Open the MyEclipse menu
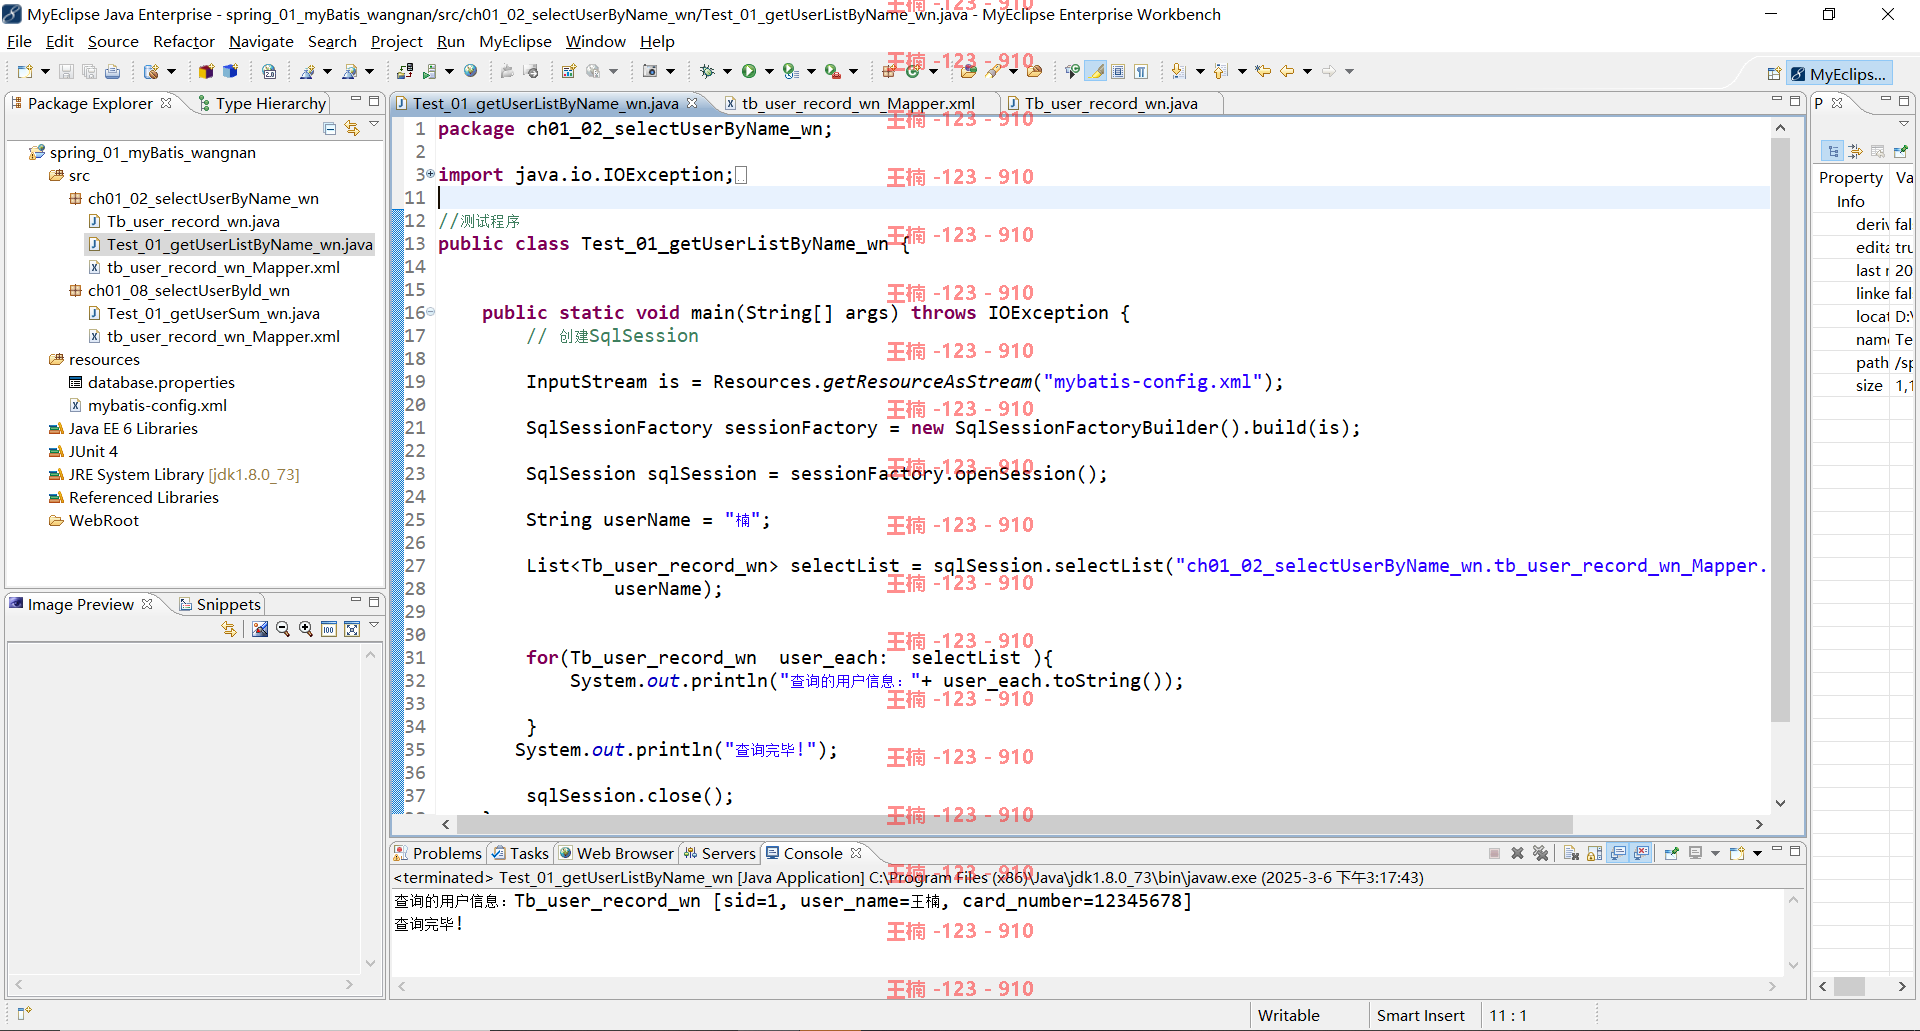Viewport: 1920px width, 1031px height. [515, 41]
